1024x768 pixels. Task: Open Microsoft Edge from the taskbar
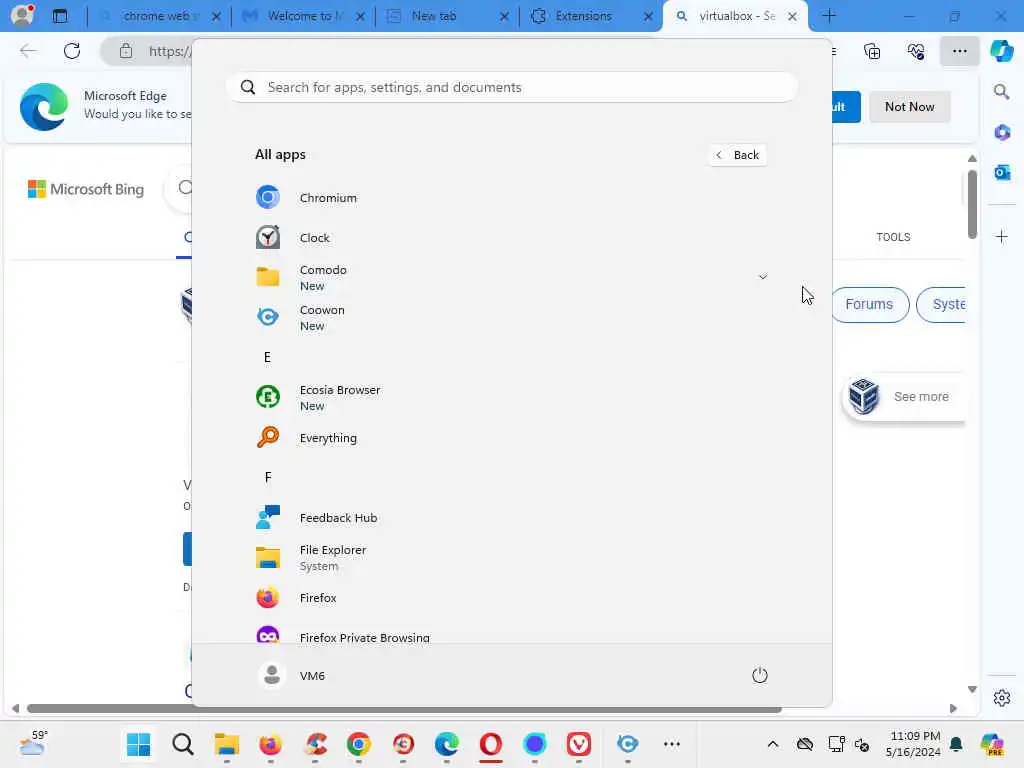[x=447, y=744]
